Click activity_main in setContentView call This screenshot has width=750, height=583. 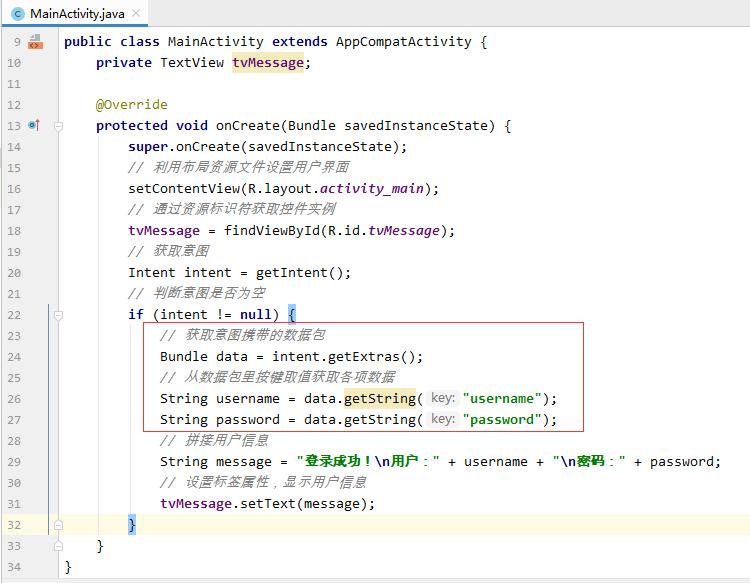coord(372,189)
